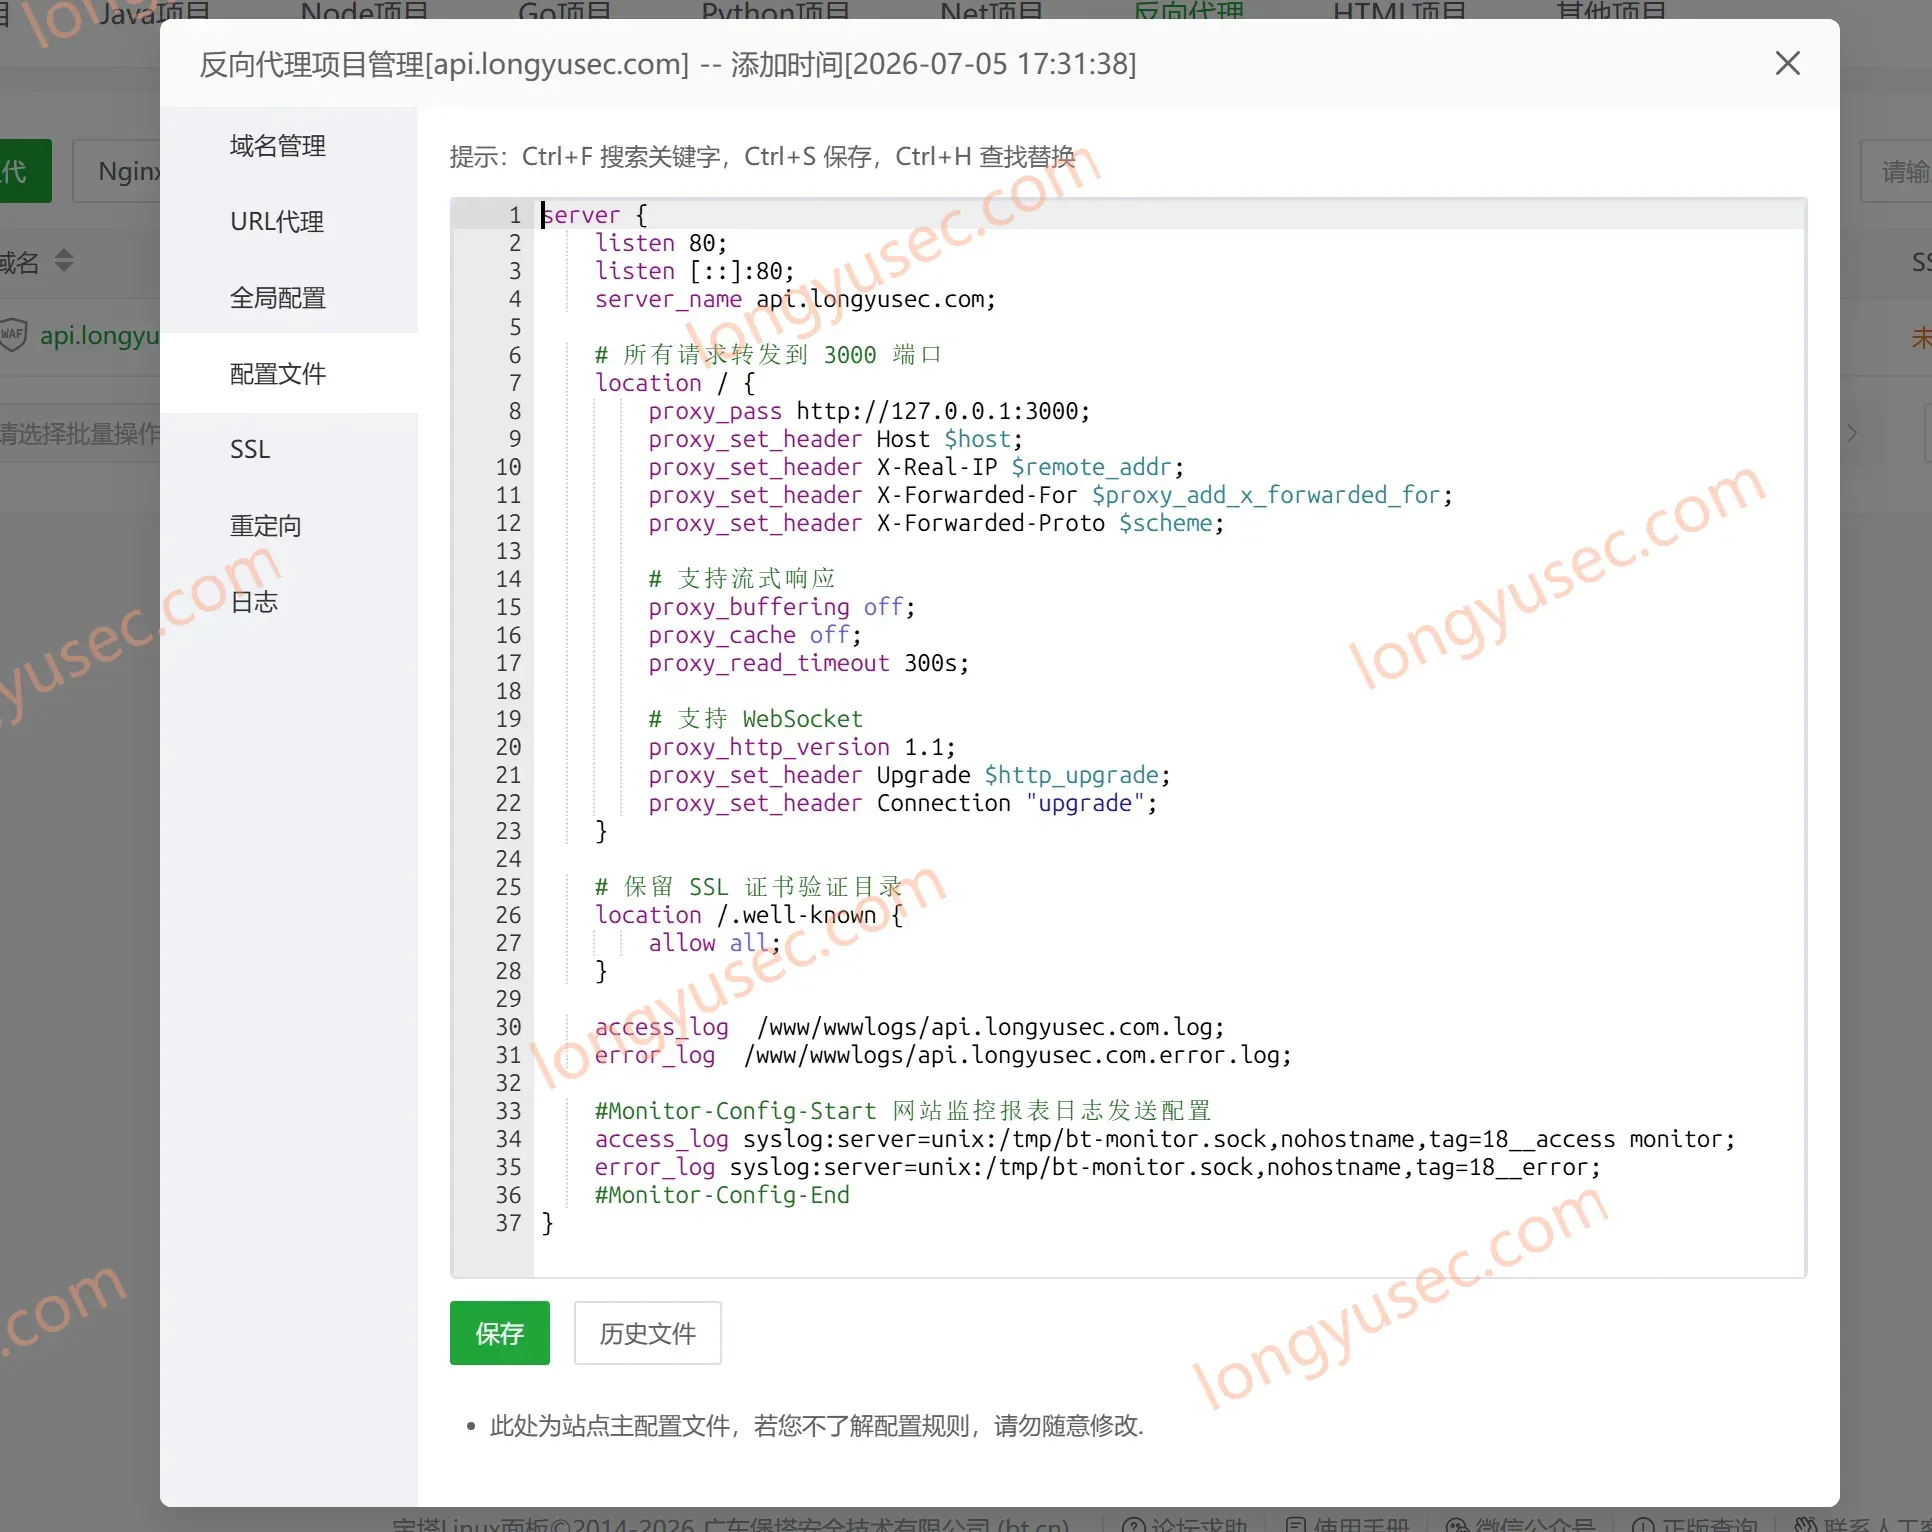Click the WAF shield icon beside api.longyusec domain
The width and height of the screenshot is (1932, 1532).
(14, 334)
